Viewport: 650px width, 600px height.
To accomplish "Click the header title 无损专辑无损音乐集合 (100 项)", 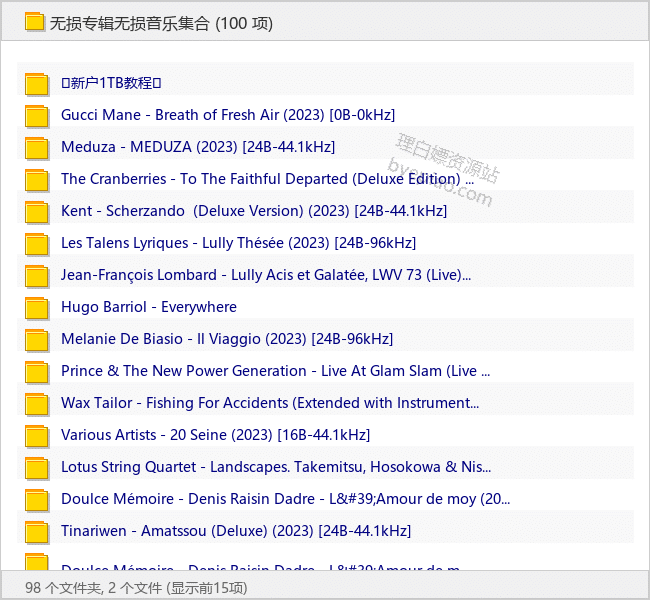I will coord(161,23).
